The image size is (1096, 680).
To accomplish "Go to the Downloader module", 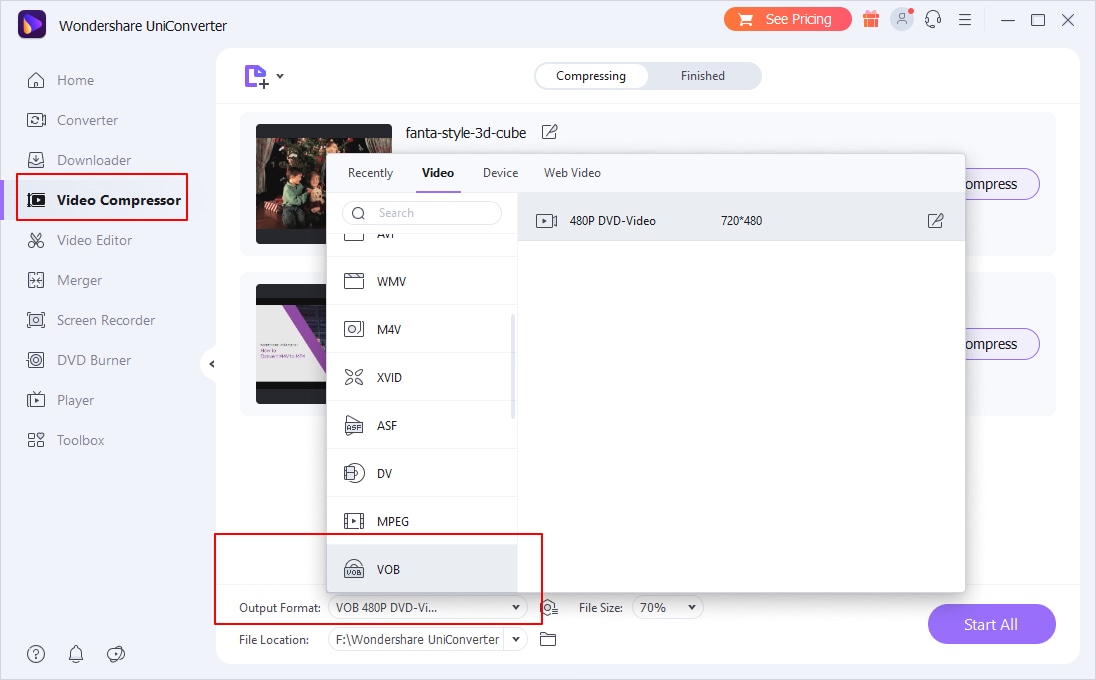I will [x=78, y=160].
